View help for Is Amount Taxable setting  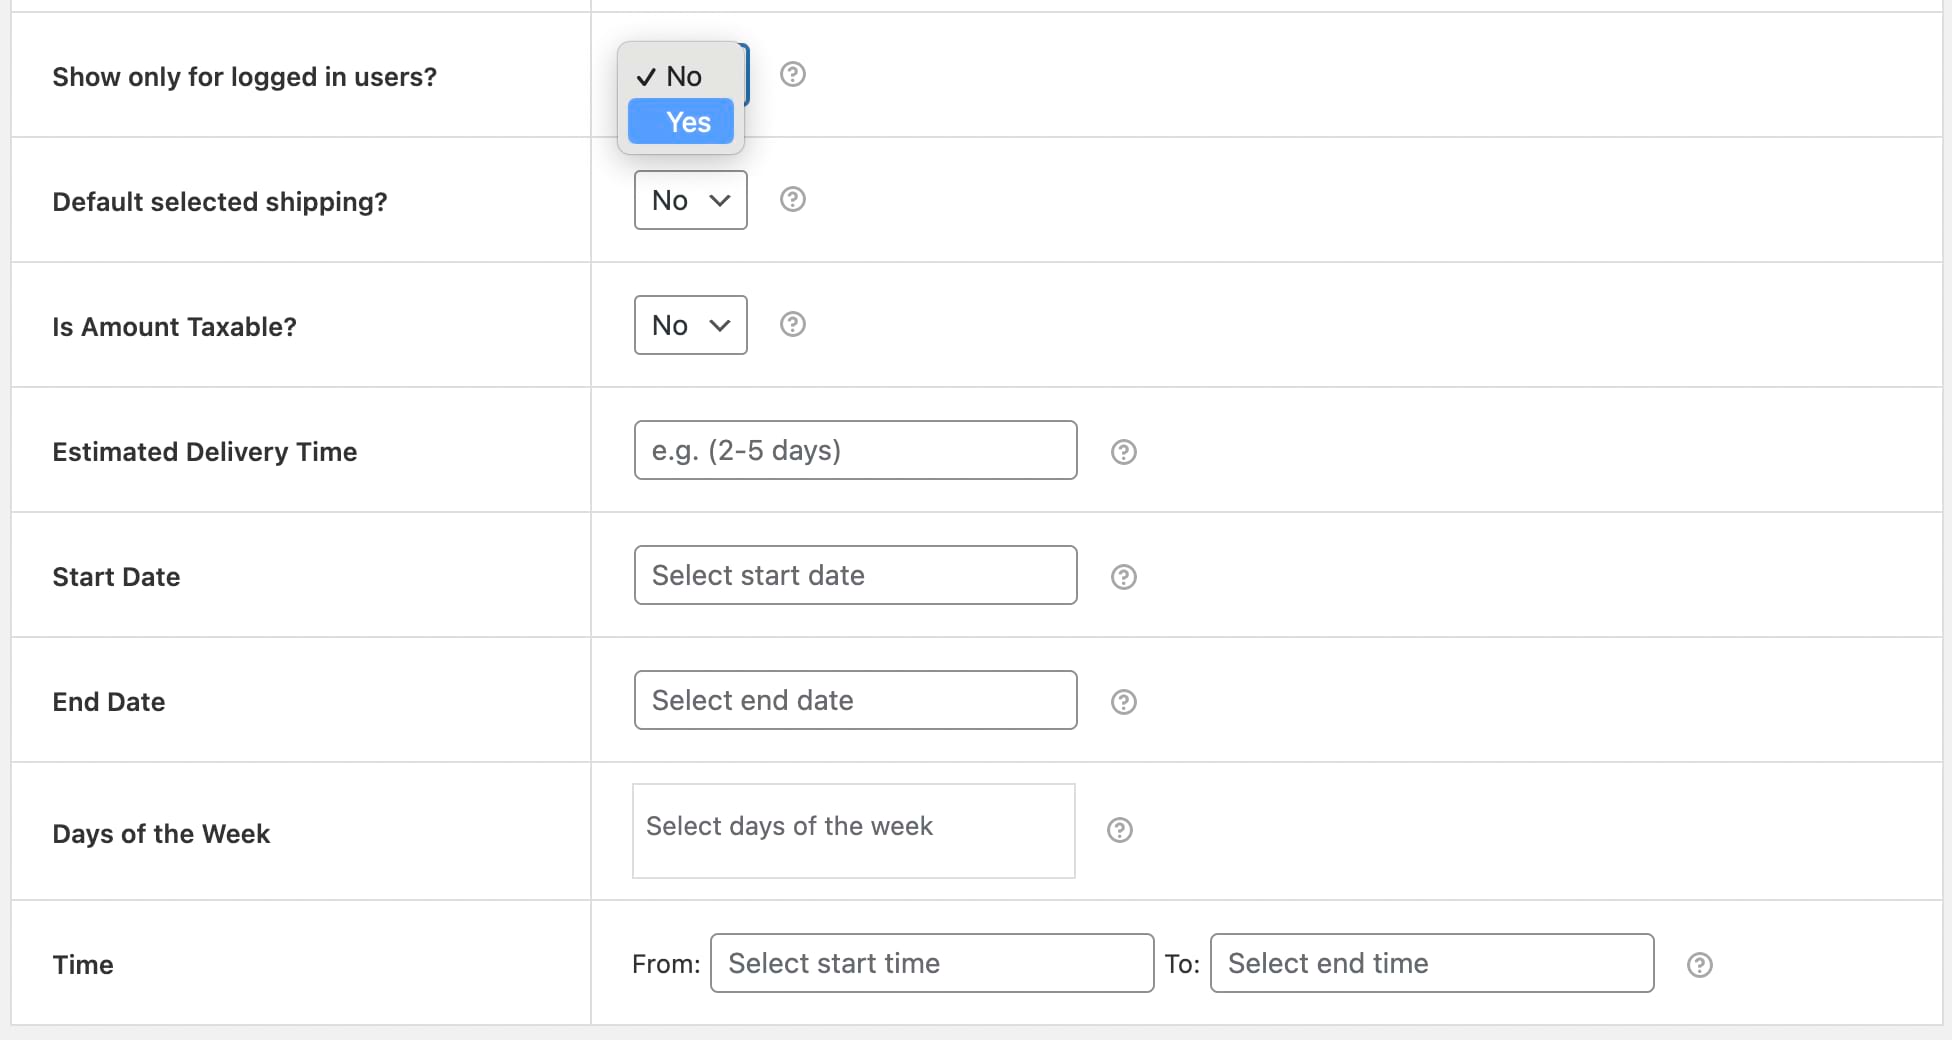pyautogui.click(x=792, y=324)
